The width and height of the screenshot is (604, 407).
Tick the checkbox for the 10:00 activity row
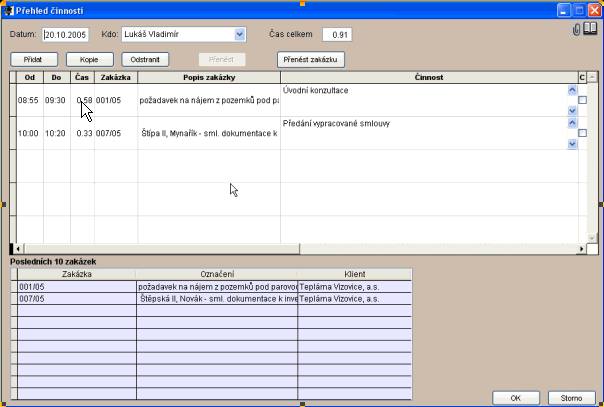[582, 133]
